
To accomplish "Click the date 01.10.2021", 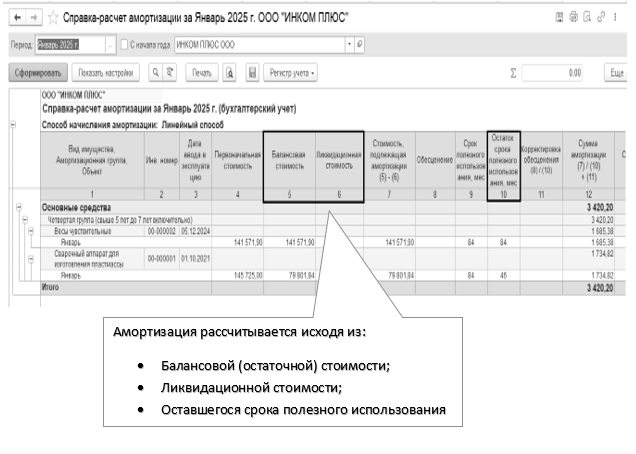I will 196,259.
